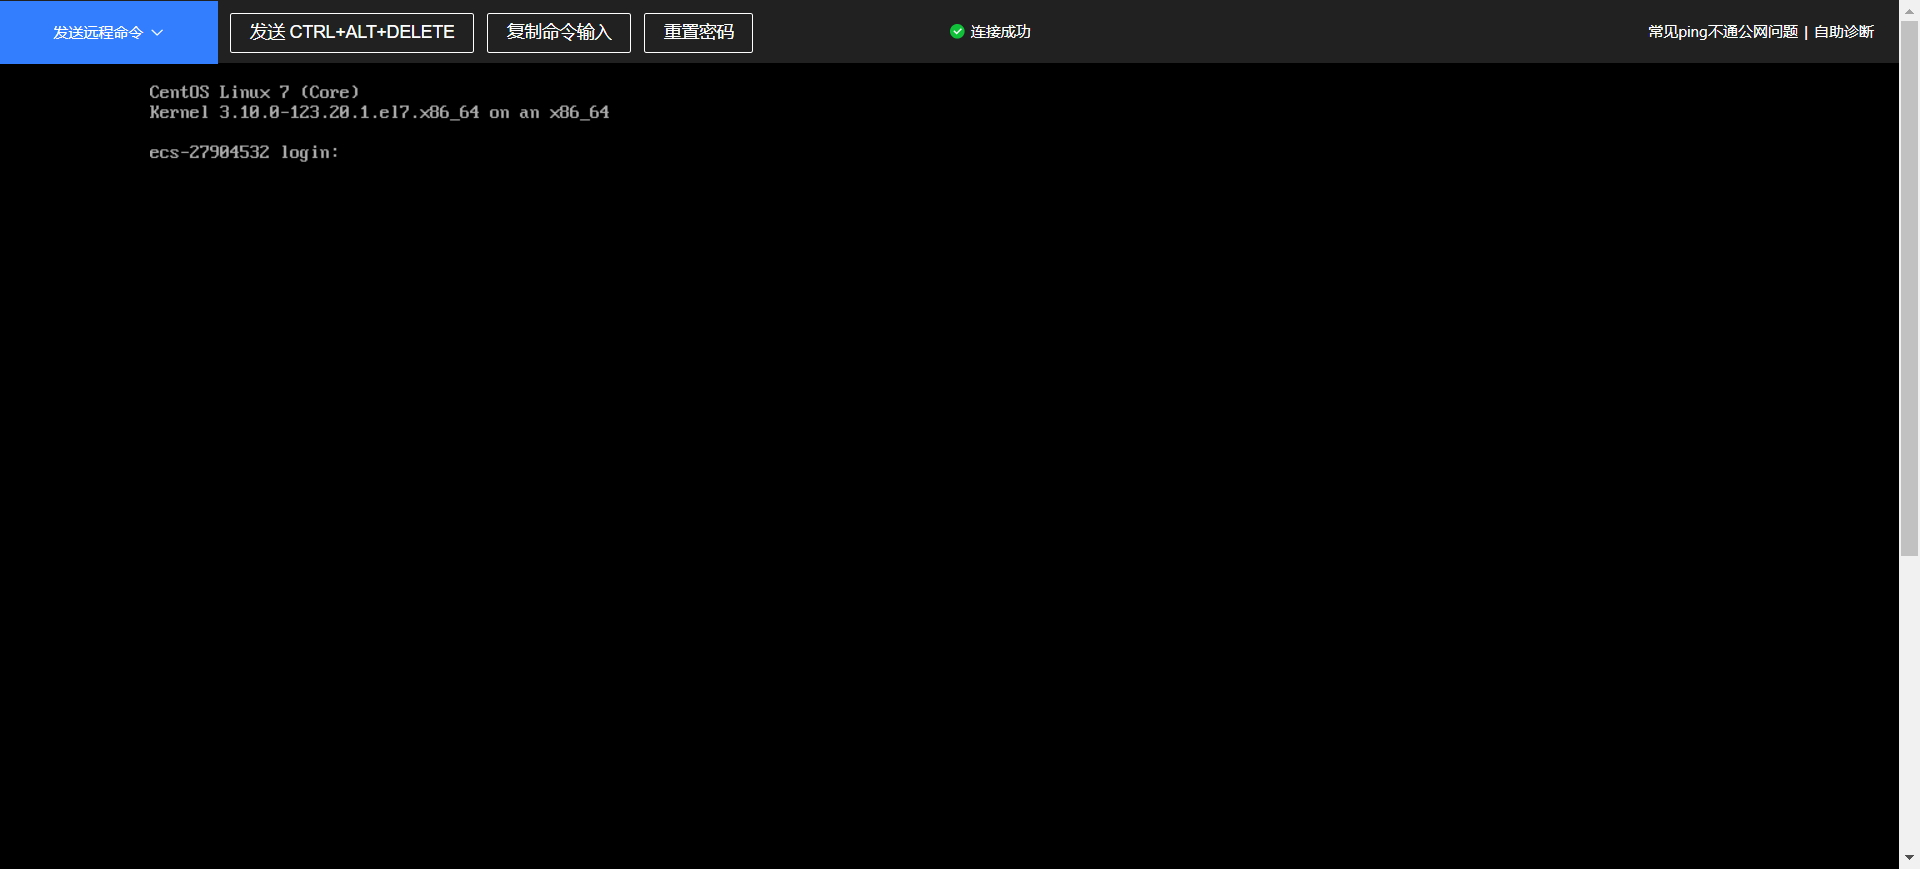Open the 常见ping不通公网问题 link
The height and width of the screenshot is (869, 1920).
1723,32
